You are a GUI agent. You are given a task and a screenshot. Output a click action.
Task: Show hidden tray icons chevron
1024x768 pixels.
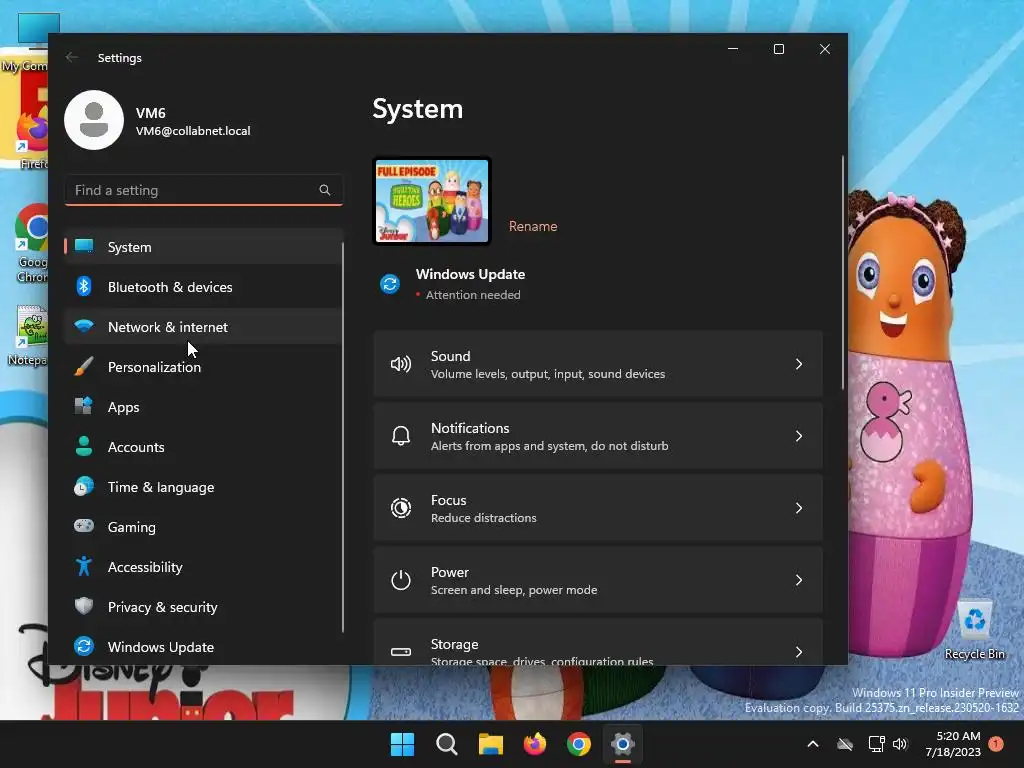point(813,744)
